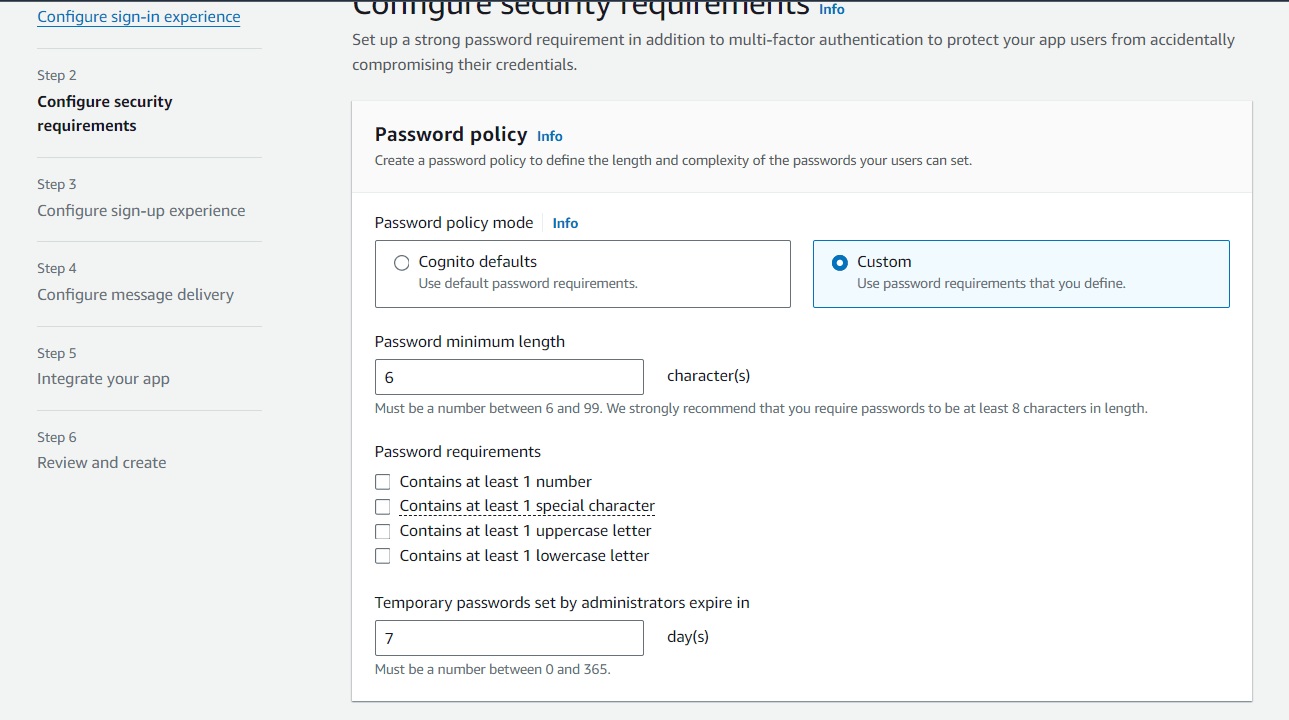
Task: Open Info link by Configure security requirements title
Action: coord(832,9)
